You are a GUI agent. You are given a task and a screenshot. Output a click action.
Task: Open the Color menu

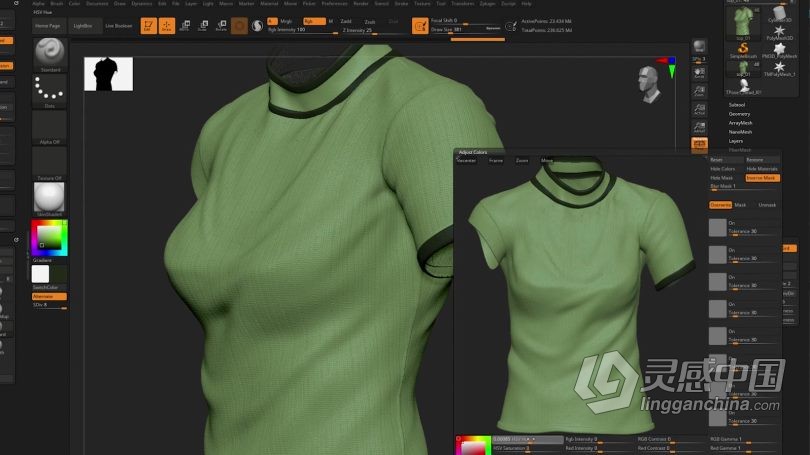[x=74, y=4]
